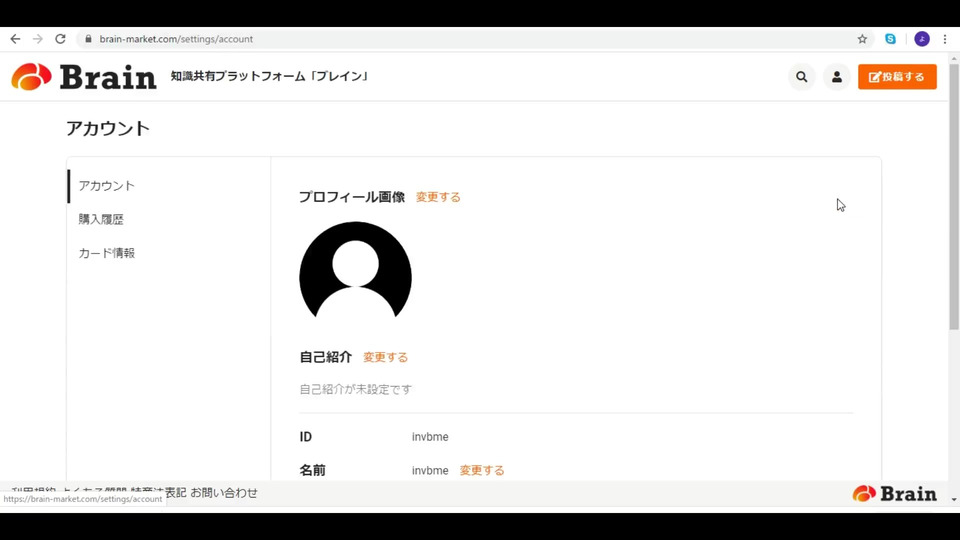Click 自己紹介が未設定です placeholder text
Image resolution: width=960 pixels, height=540 pixels.
click(356, 389)
